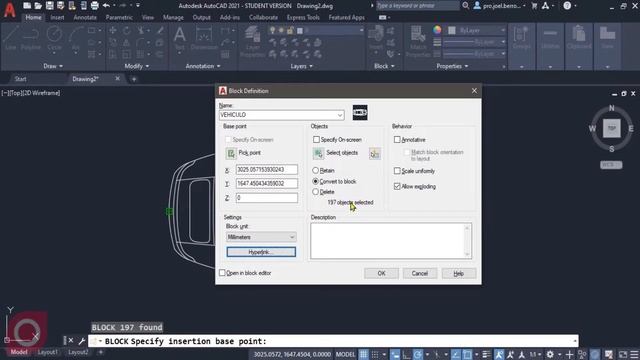Enable the Annotative checkbox
Viewport: 640px width, 360px height.
point(397,140)
